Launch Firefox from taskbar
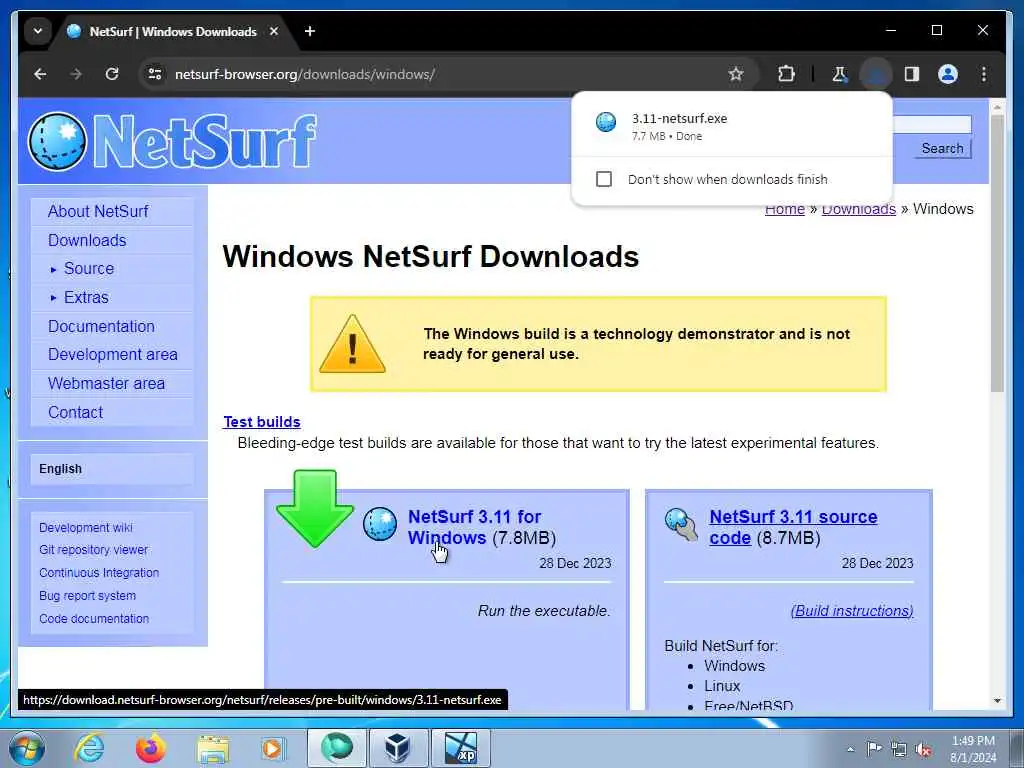 pyautogui.click(x=150, y=748)
